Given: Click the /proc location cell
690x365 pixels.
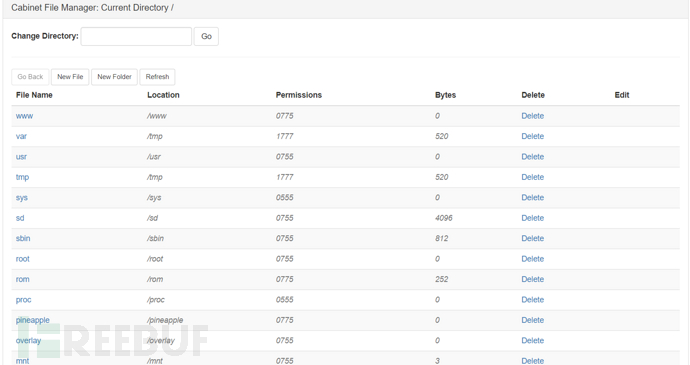Looking at the screenshot, I should [x=156, y=300].
